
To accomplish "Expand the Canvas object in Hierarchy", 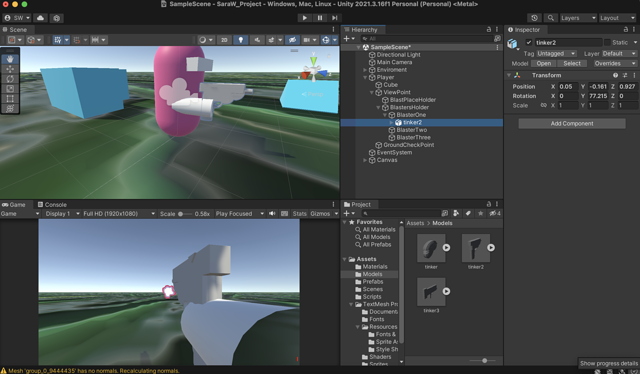I will (x=365, y=160).
